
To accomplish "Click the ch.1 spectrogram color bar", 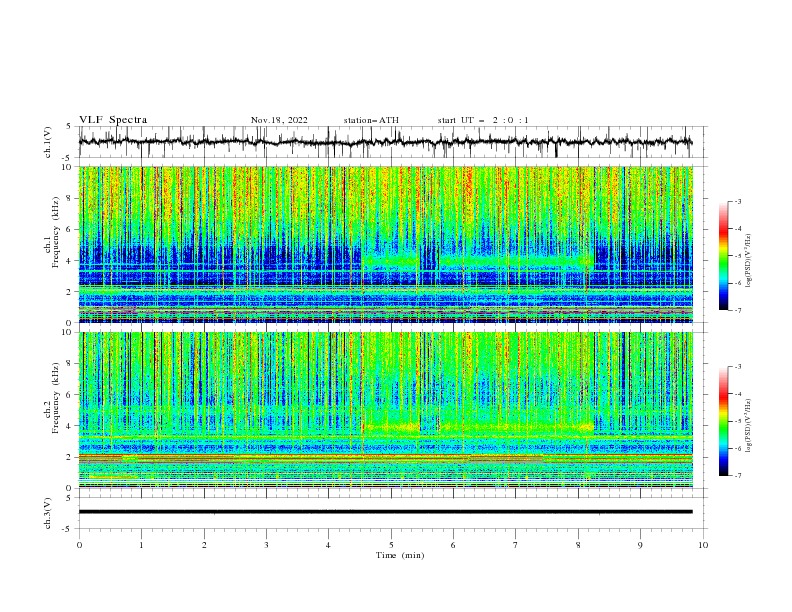I will [723, 256].
